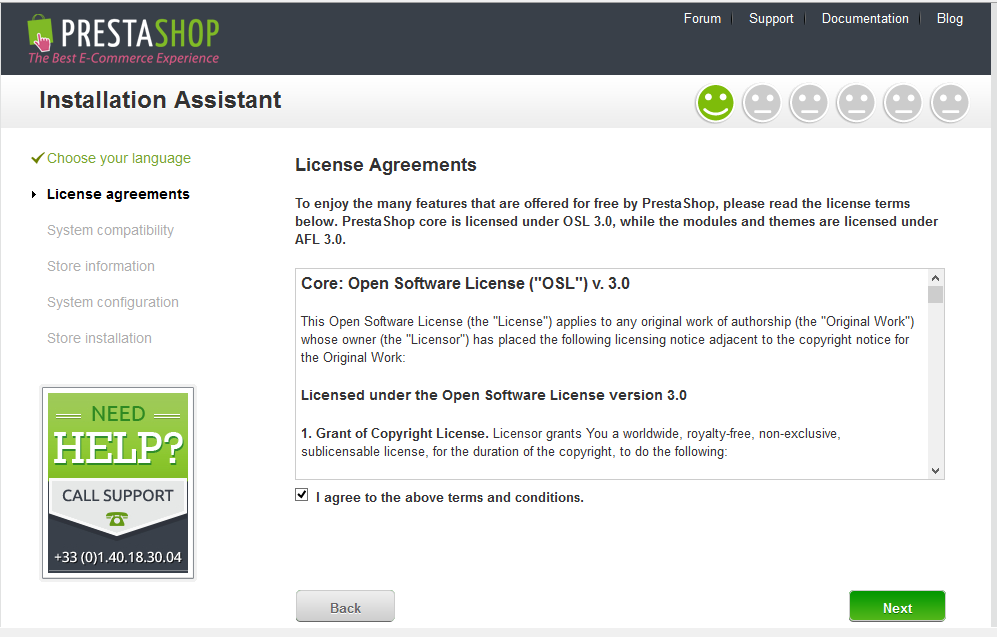
Task: Click the last gray smiley step icon
Action: (x=950, y=103)
